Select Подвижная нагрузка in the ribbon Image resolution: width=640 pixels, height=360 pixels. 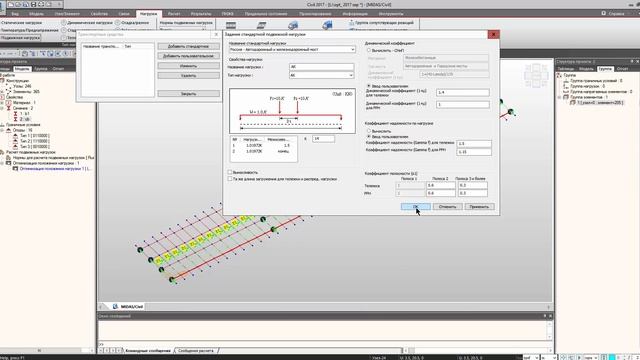click(20, 38)
